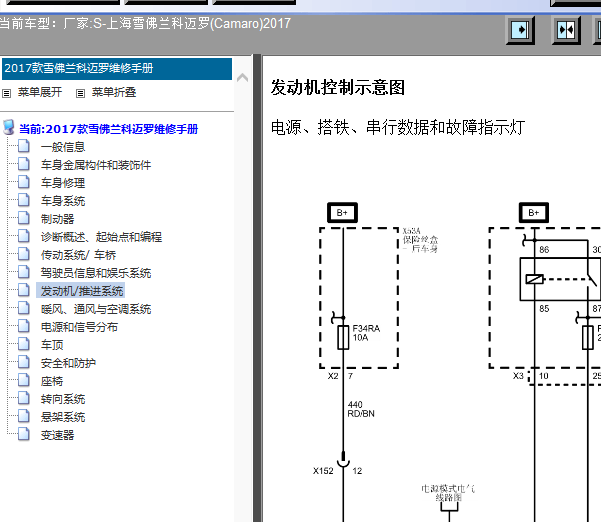Select 传动系统/车桥 entry

click(78, 255)
